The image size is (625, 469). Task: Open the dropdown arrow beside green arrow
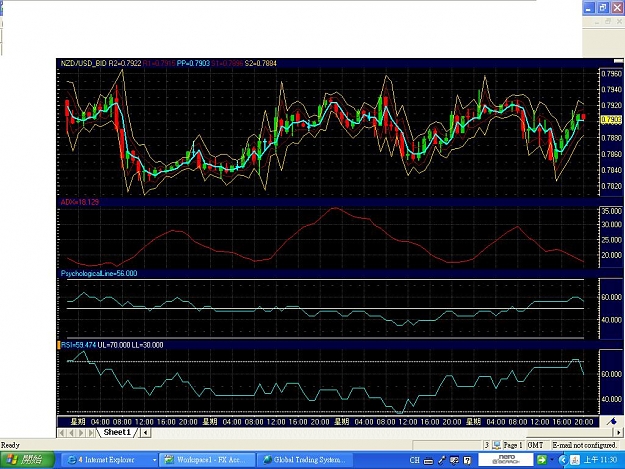tap(552, 460)
